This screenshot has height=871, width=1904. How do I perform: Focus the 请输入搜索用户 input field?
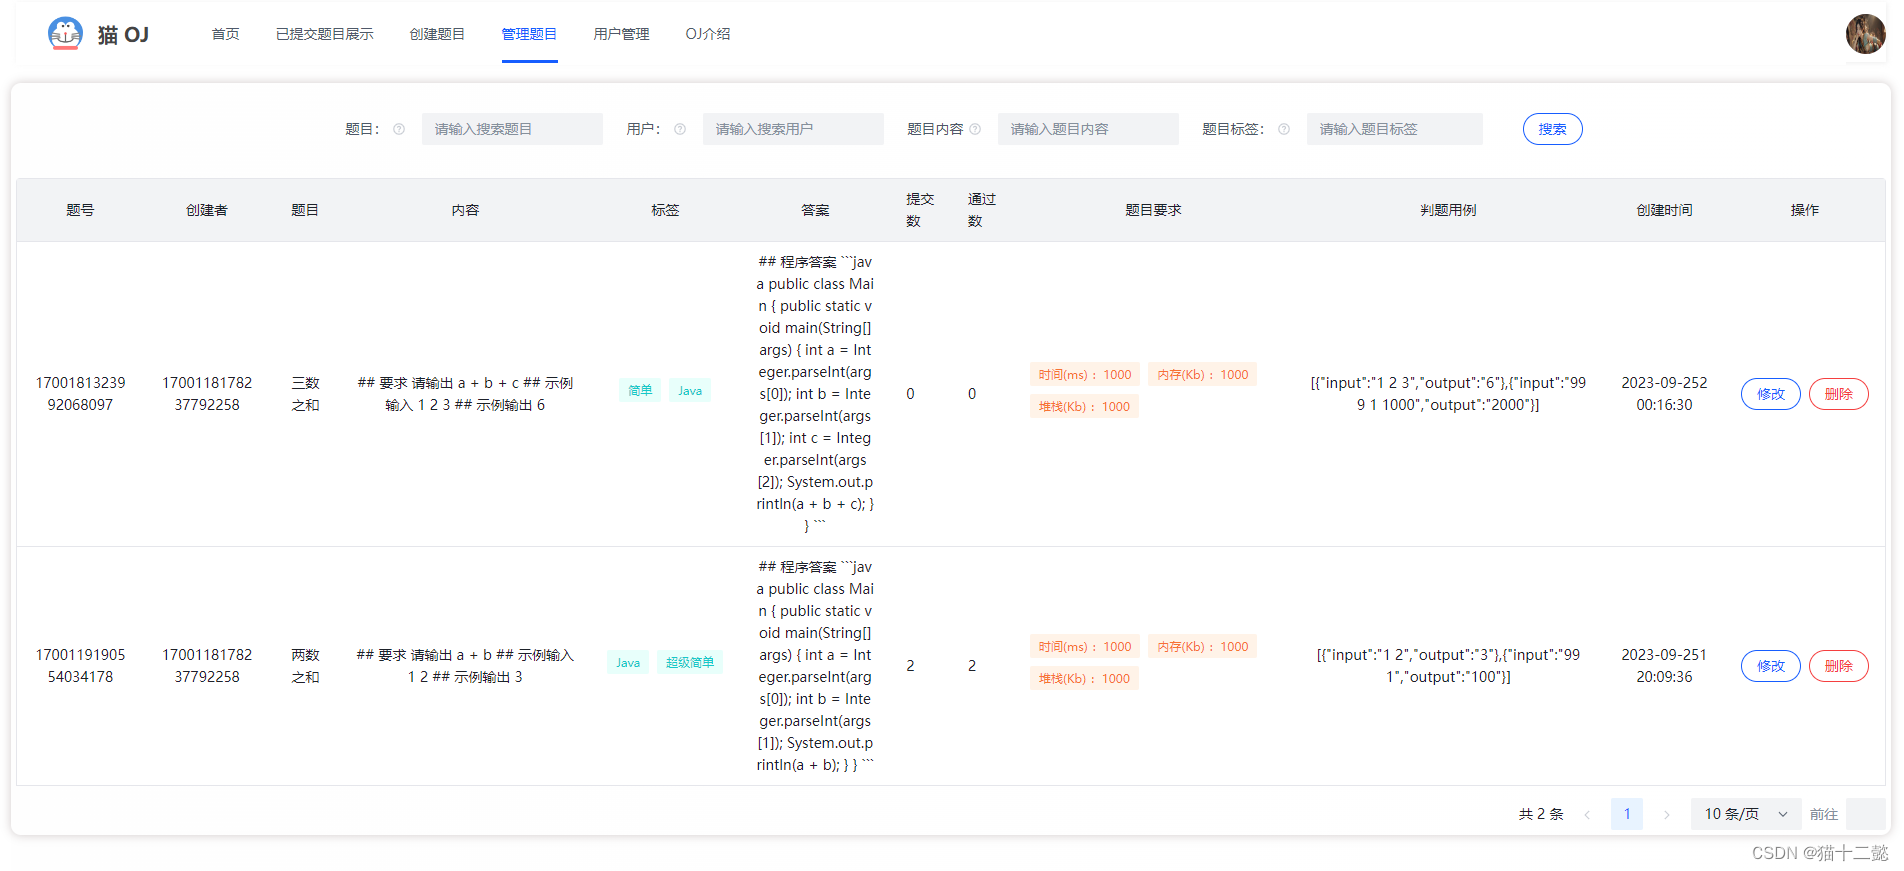(793, 129)
